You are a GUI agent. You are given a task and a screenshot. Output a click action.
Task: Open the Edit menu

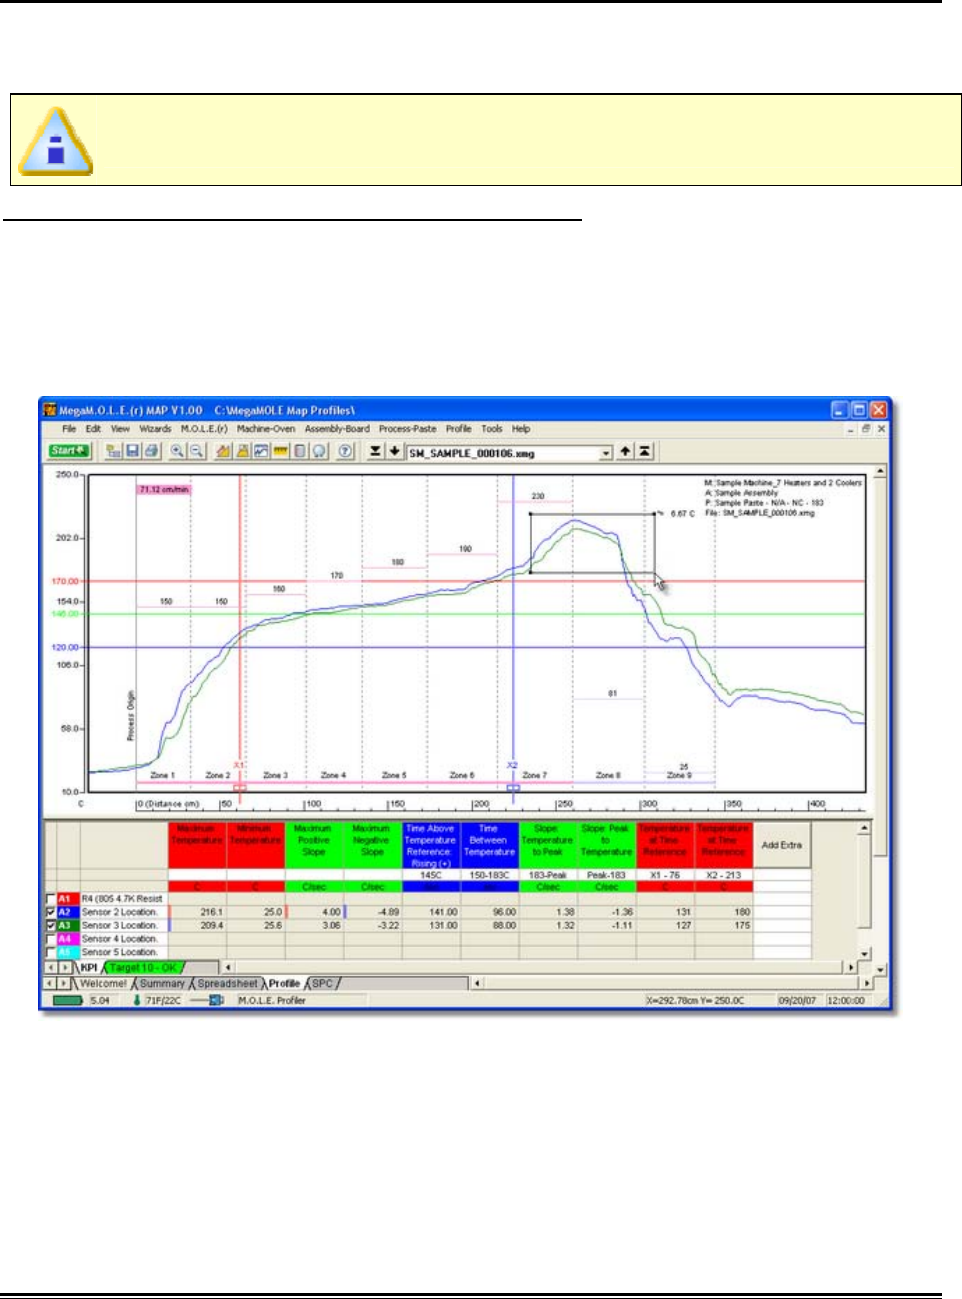(x=93, y=428)
